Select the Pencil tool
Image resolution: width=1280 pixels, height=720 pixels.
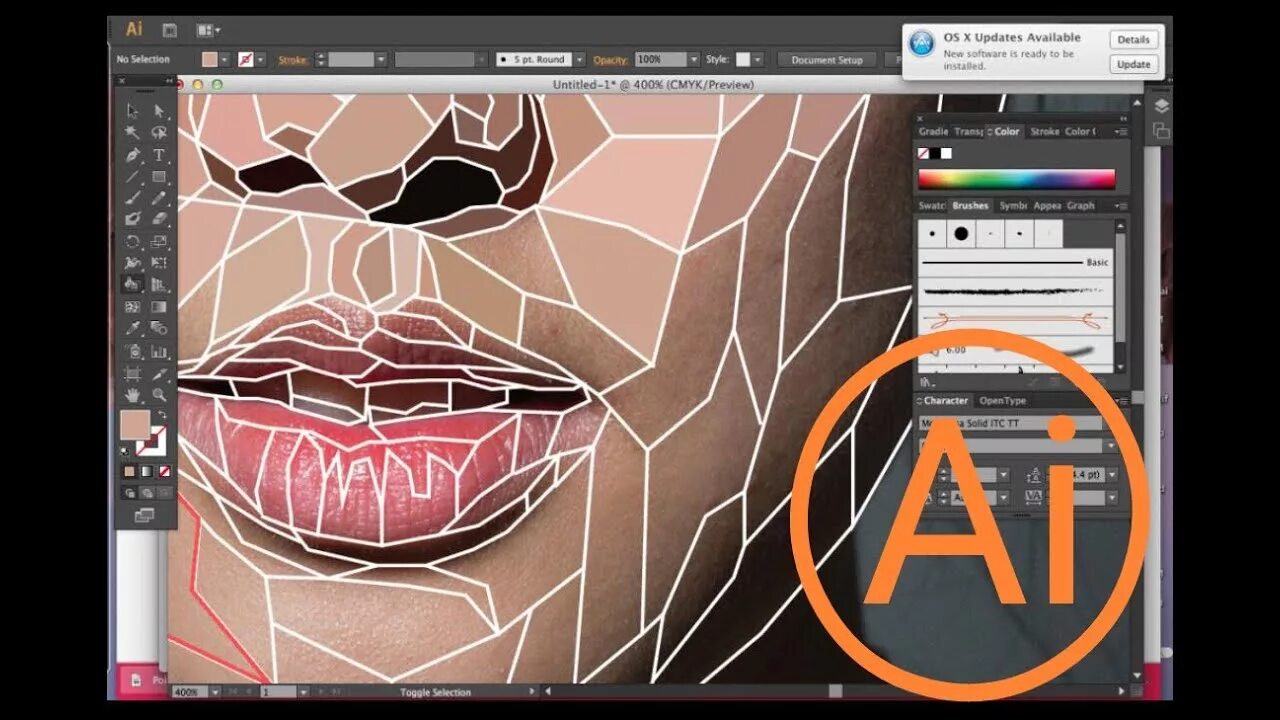(x=159, y=198)
